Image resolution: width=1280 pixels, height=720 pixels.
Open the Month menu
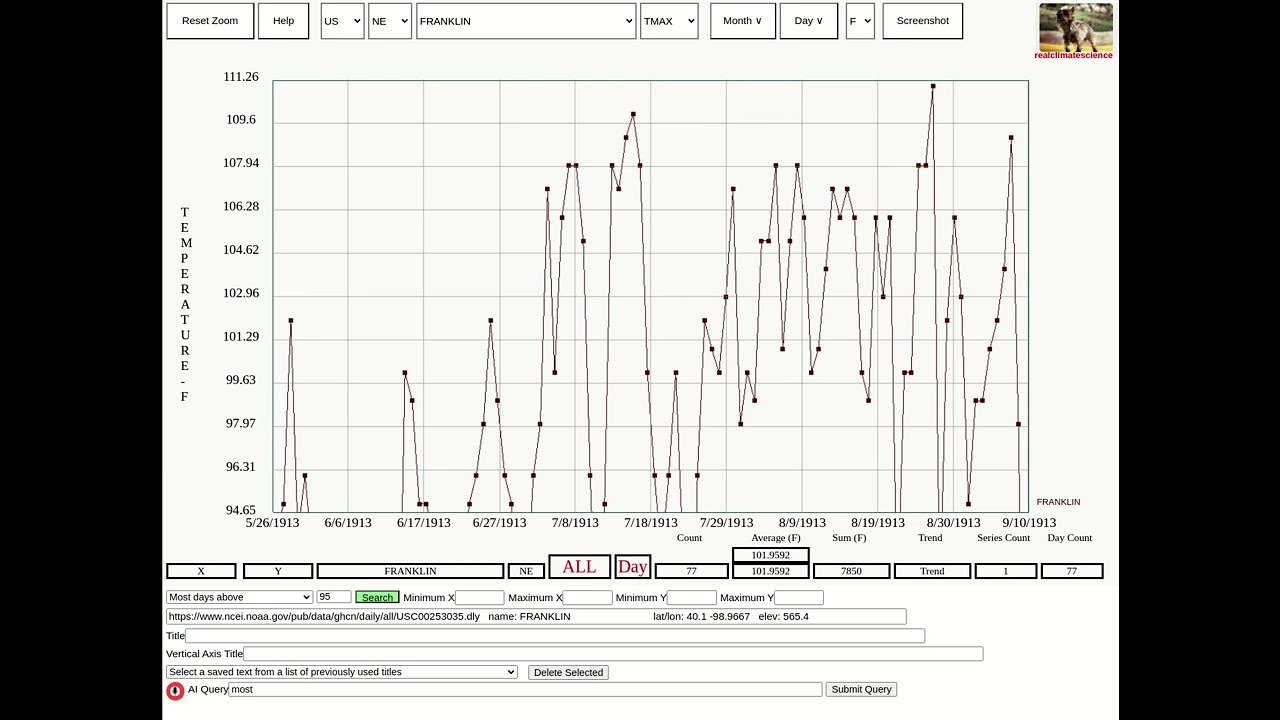(743, 21)
